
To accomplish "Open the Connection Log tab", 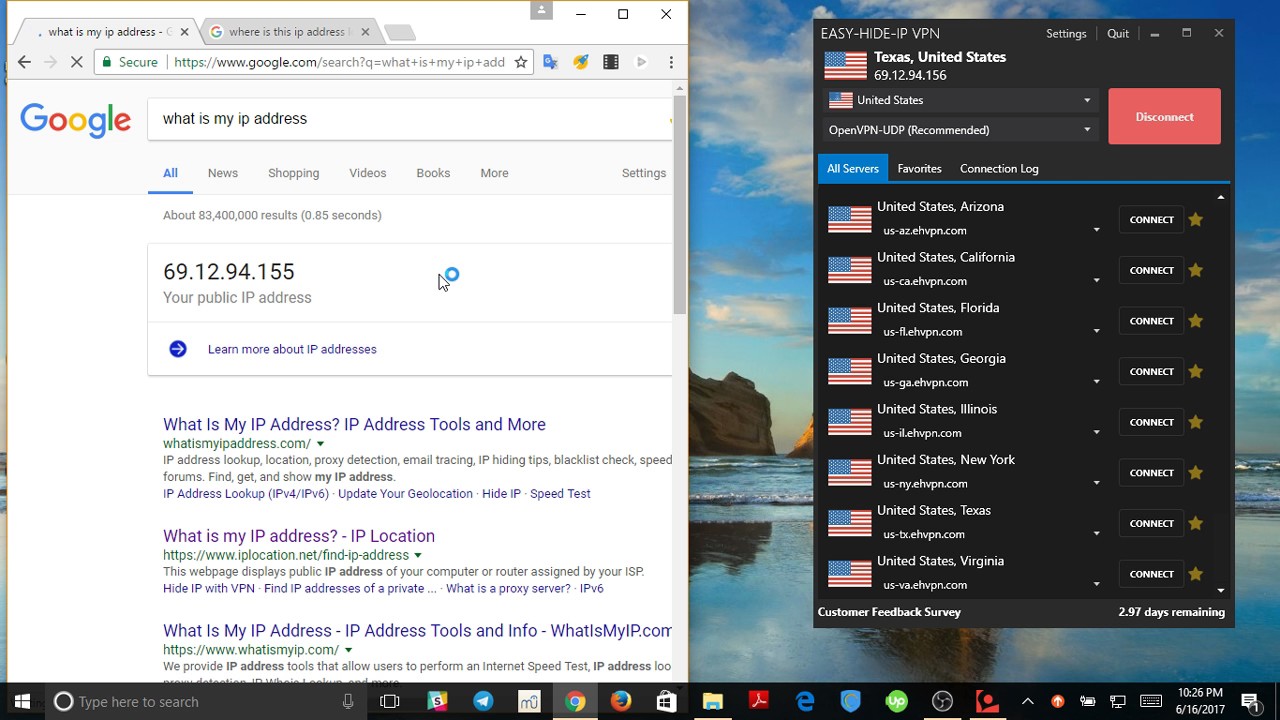I will point(999,168).
